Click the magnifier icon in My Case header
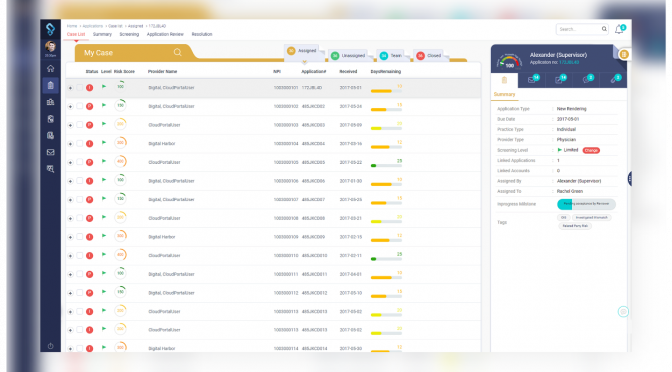Image resolution: width=672 pixels, height=372 pixels. tap(177, 52)
